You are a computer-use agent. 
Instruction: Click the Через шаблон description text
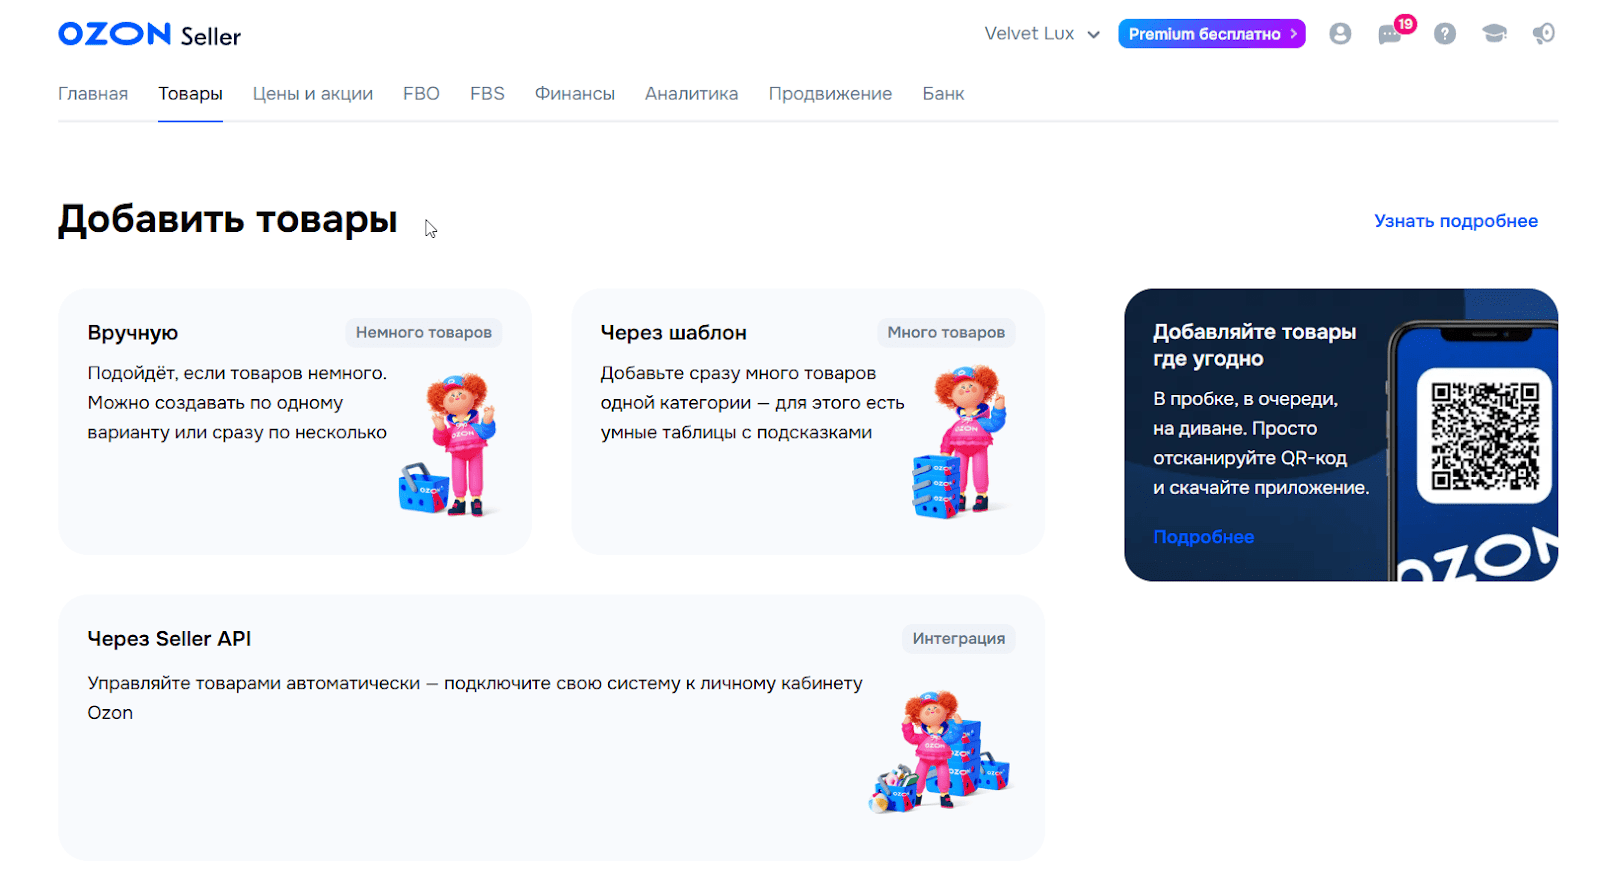pos(752,403)
